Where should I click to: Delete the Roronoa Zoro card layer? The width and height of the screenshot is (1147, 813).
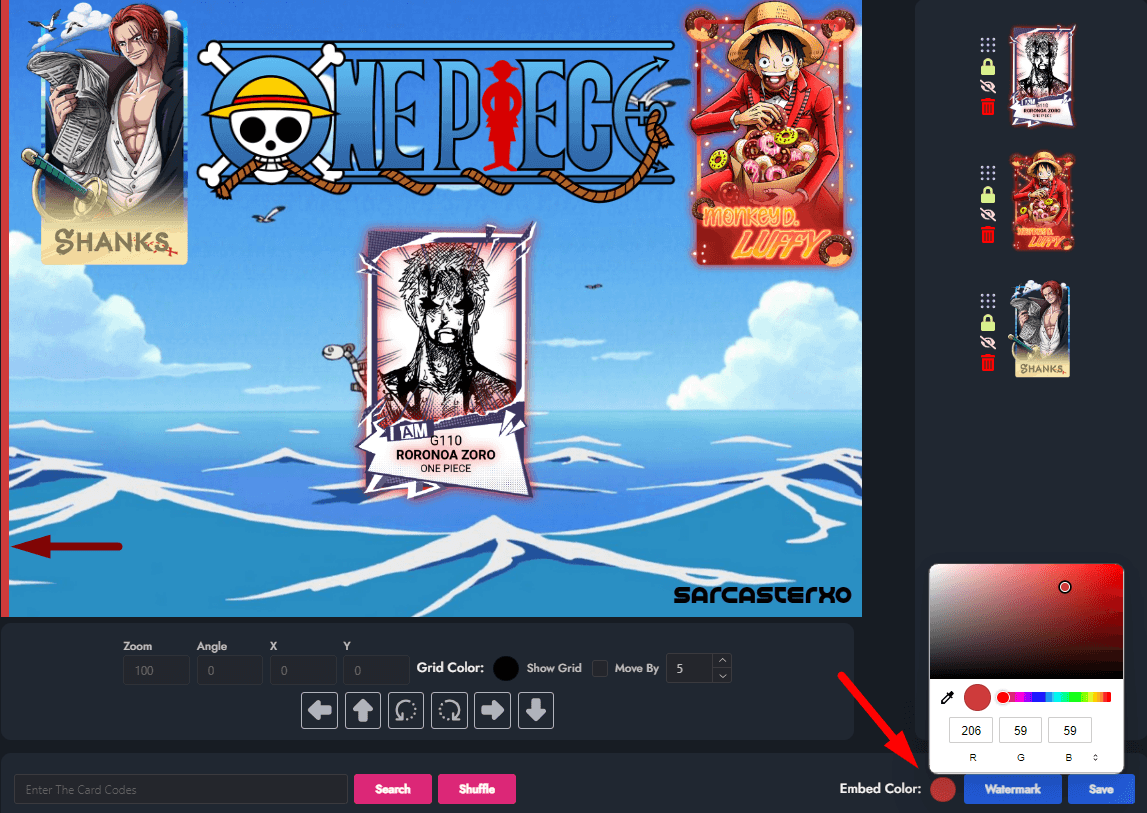[988, 107]
